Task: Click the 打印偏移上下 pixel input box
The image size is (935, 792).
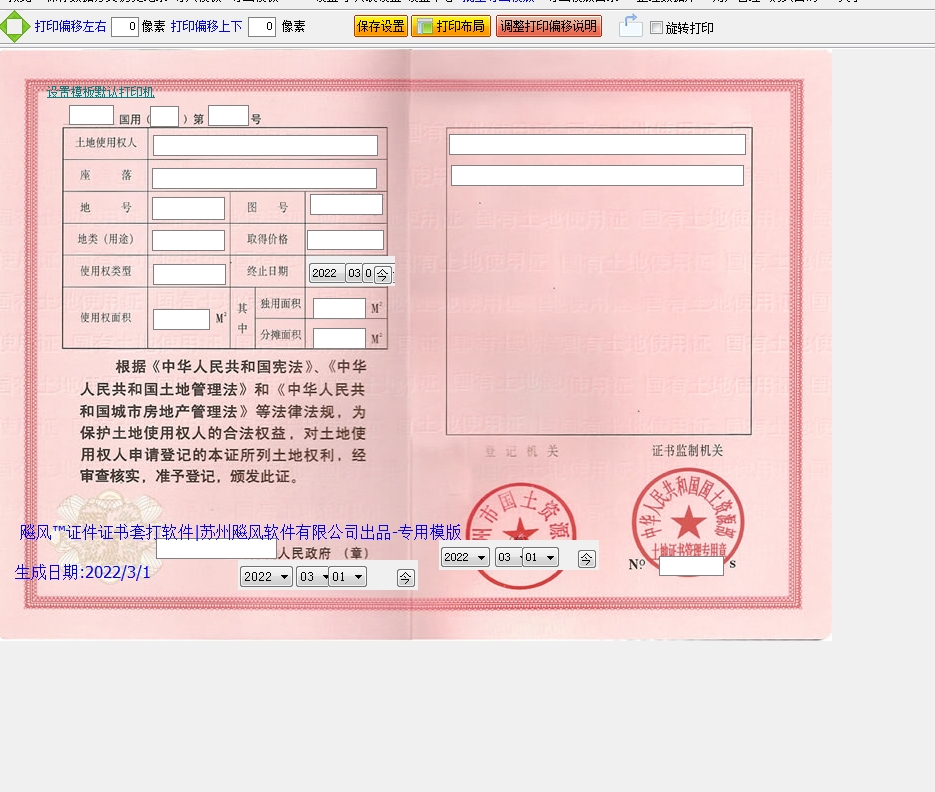Action: (261, 27)
